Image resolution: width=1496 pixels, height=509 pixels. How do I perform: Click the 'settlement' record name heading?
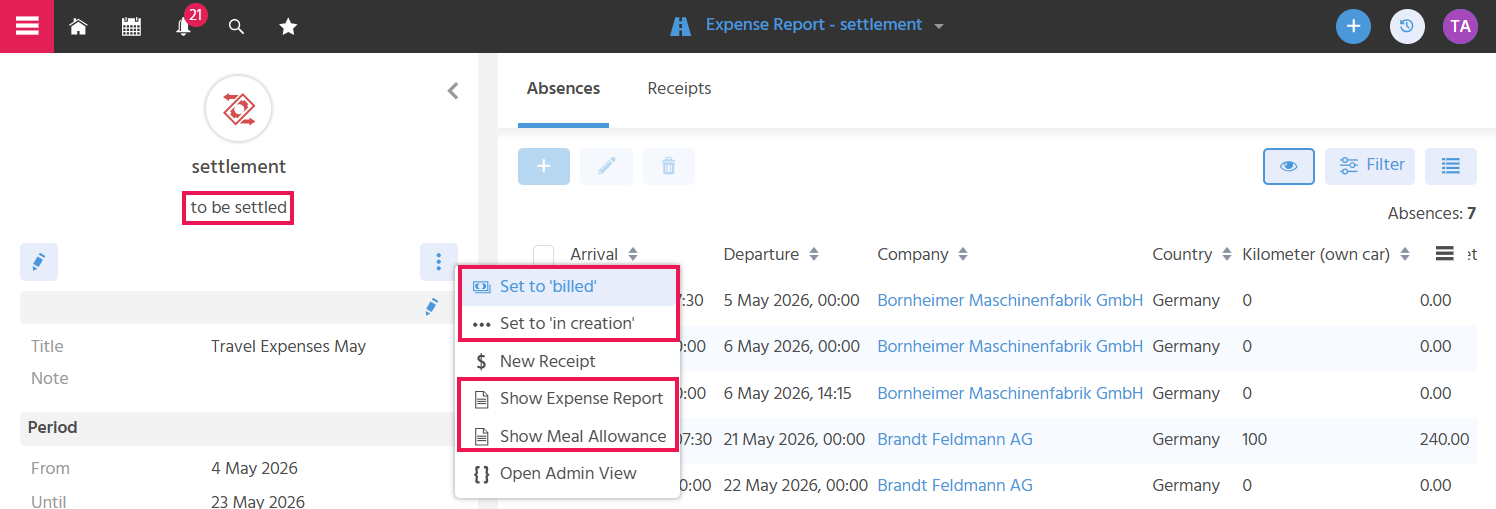[238, 167]
